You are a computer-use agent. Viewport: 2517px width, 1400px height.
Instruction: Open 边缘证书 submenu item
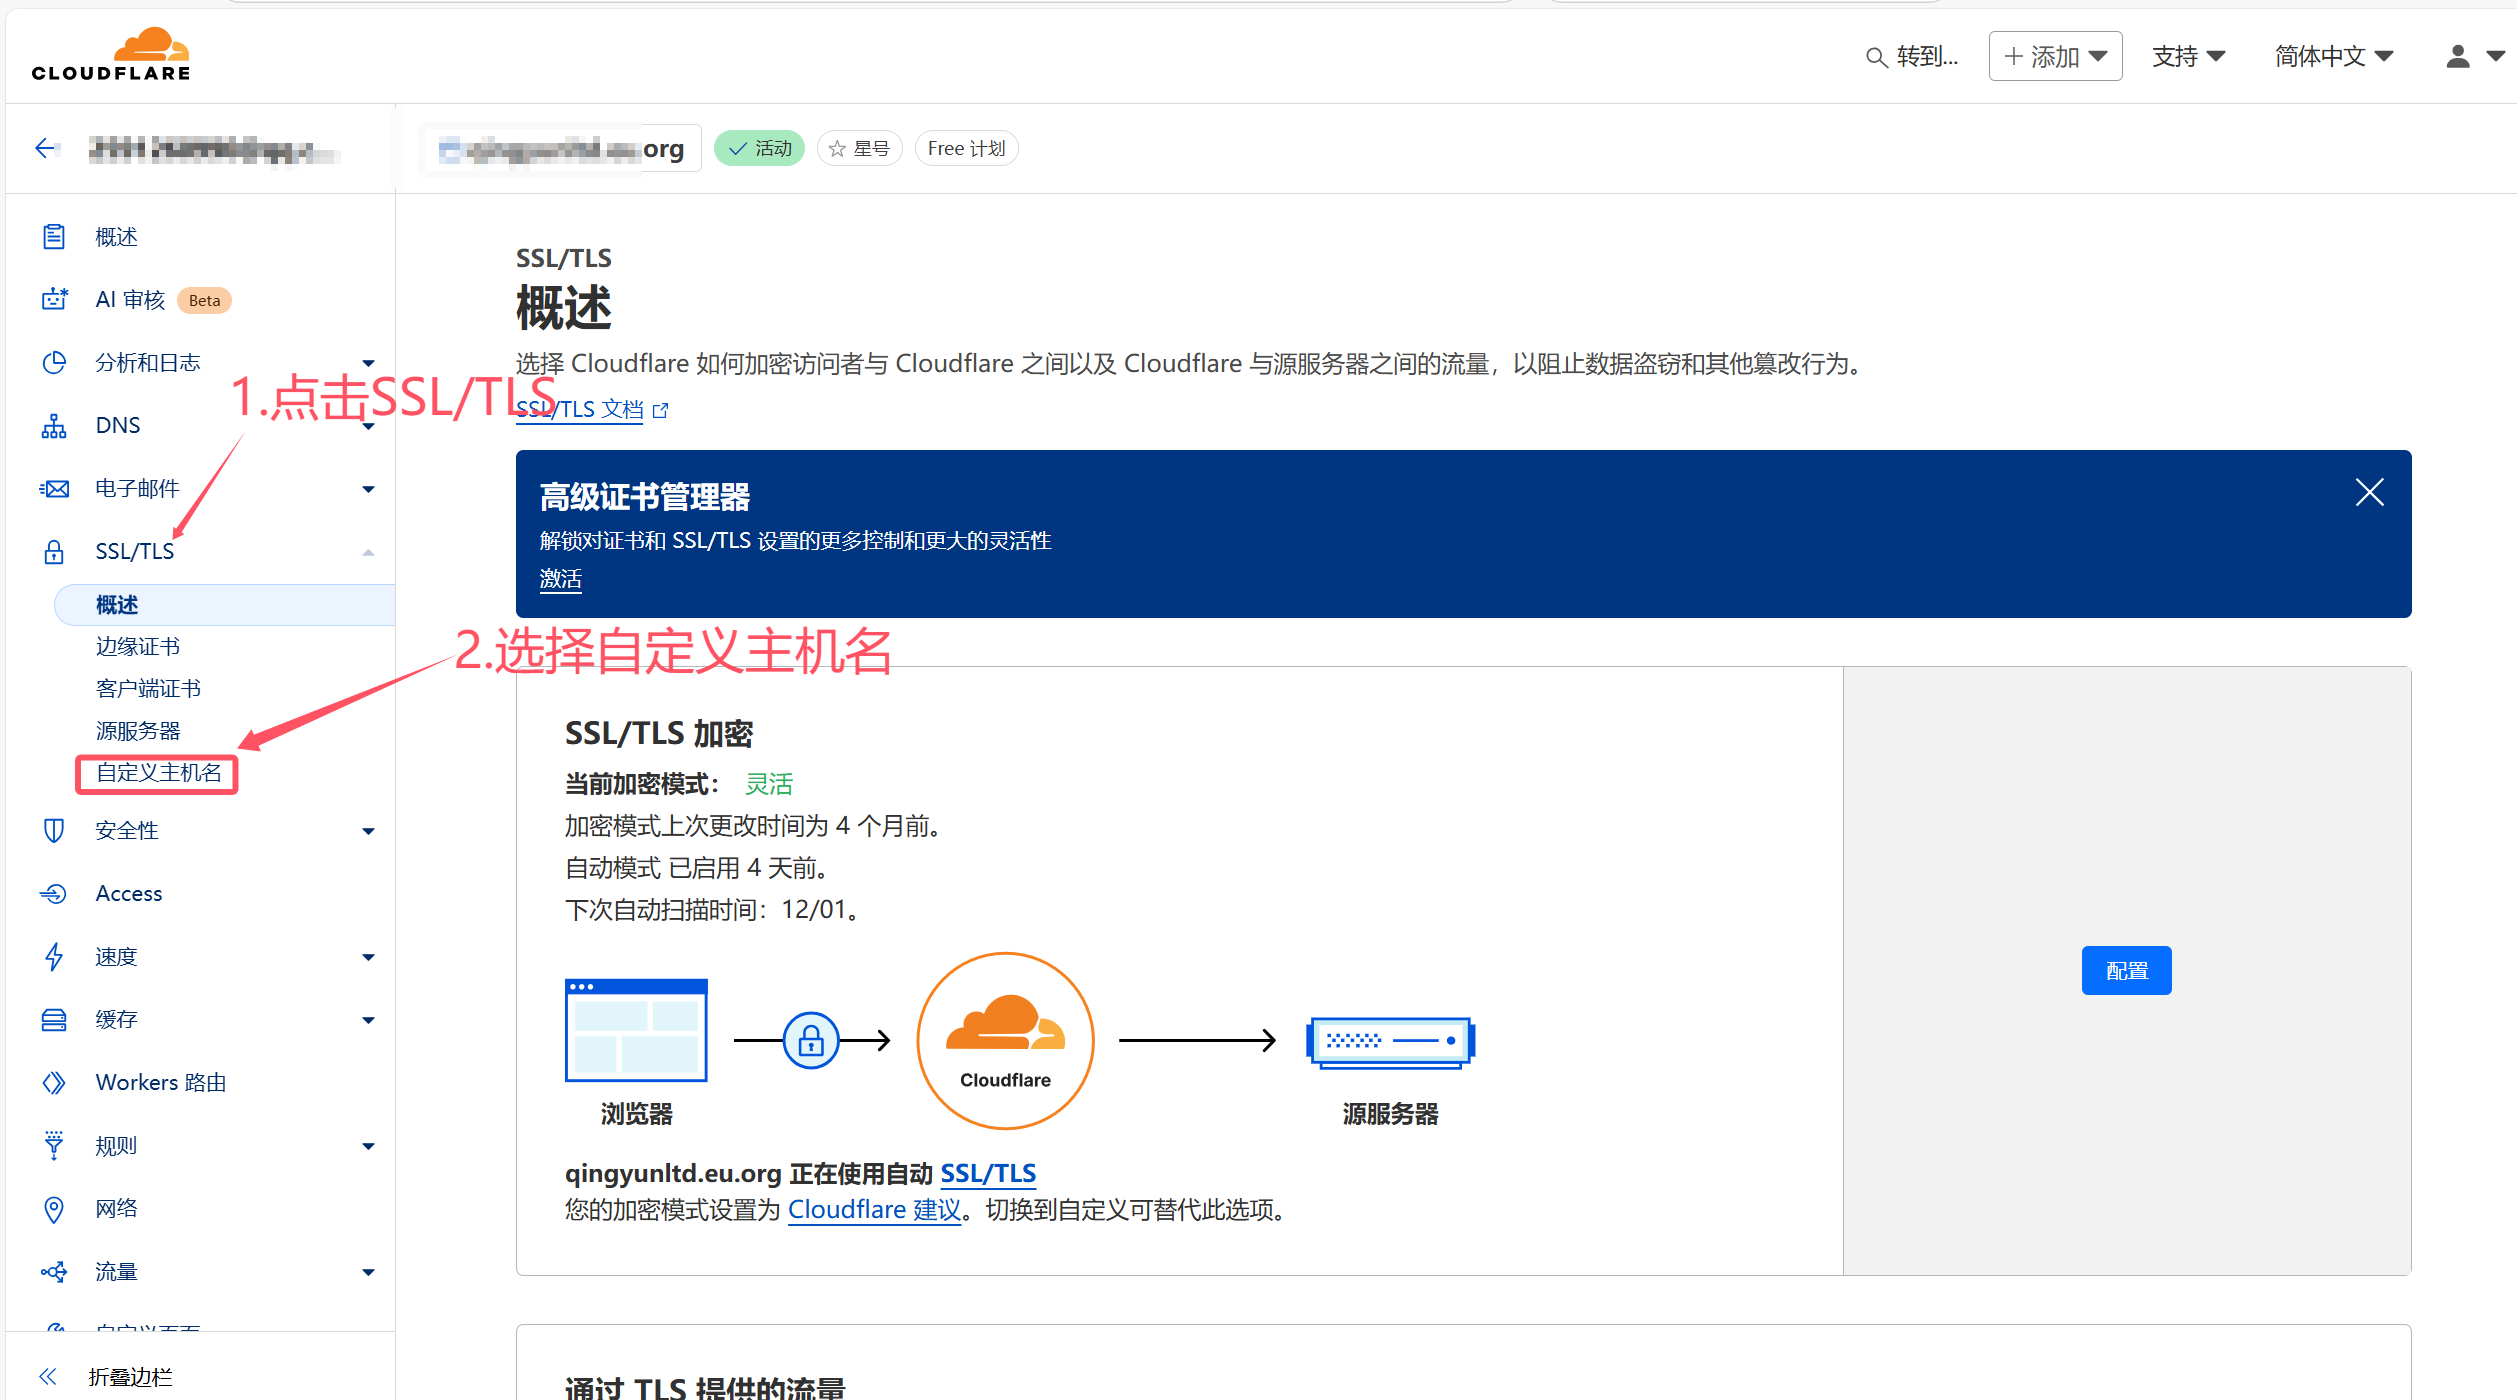coord(138,646)
